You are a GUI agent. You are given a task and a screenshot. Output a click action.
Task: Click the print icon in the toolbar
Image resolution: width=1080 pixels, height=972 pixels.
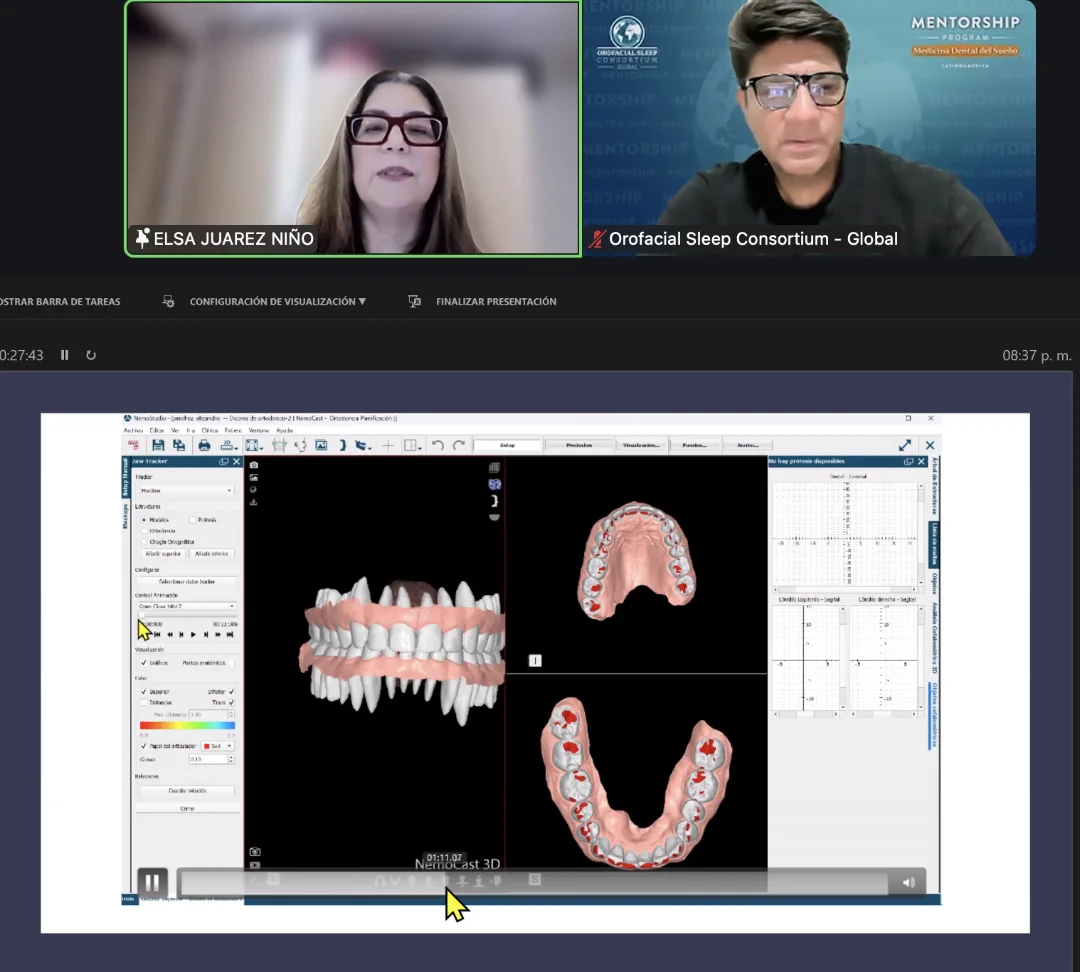pos(205,445)
